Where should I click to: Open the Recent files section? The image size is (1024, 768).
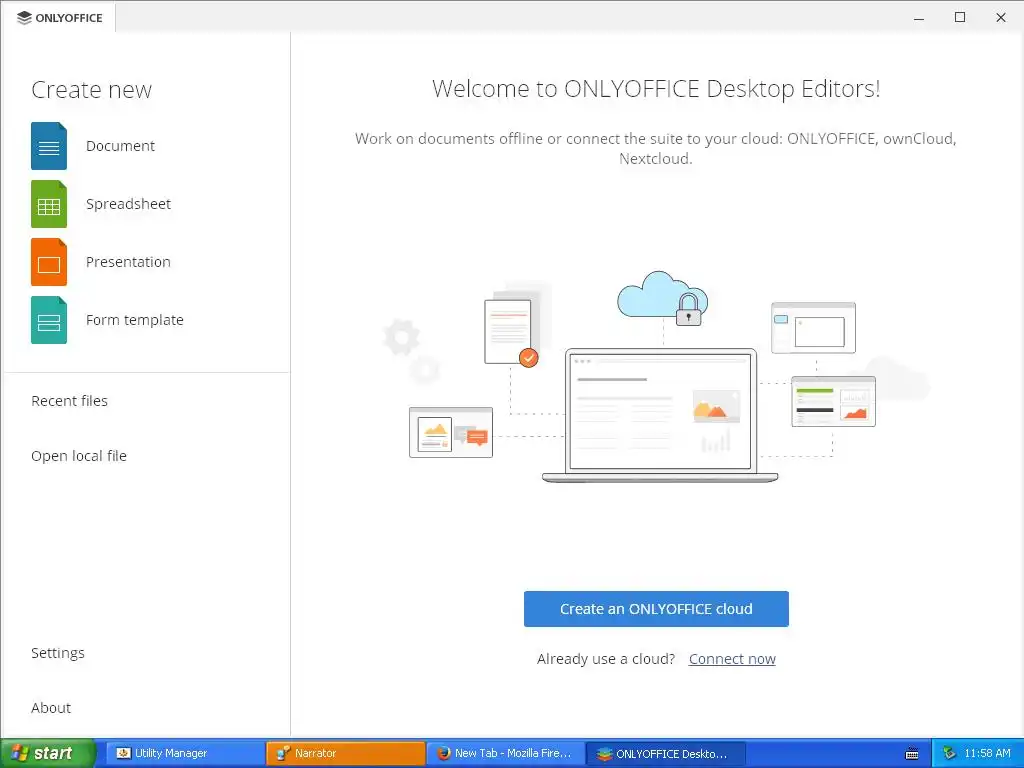click(x=69, y=401)
